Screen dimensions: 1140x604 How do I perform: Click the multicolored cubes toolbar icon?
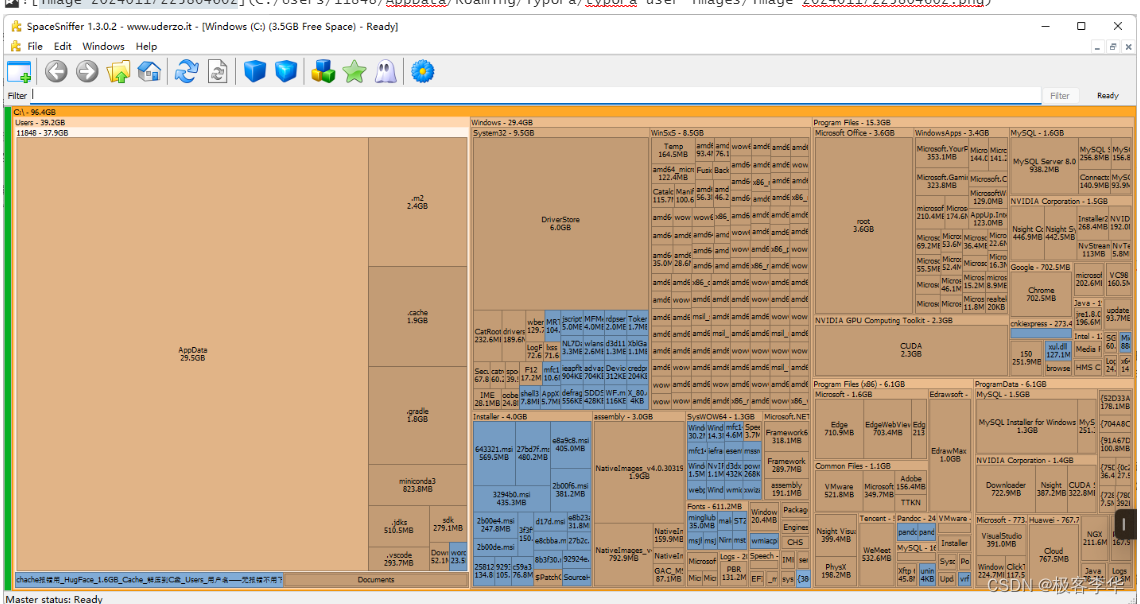323,71
